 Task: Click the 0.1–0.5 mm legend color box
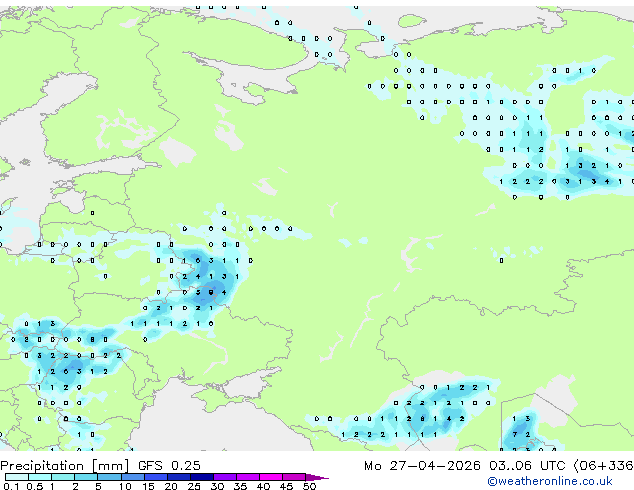click(17, 477)
